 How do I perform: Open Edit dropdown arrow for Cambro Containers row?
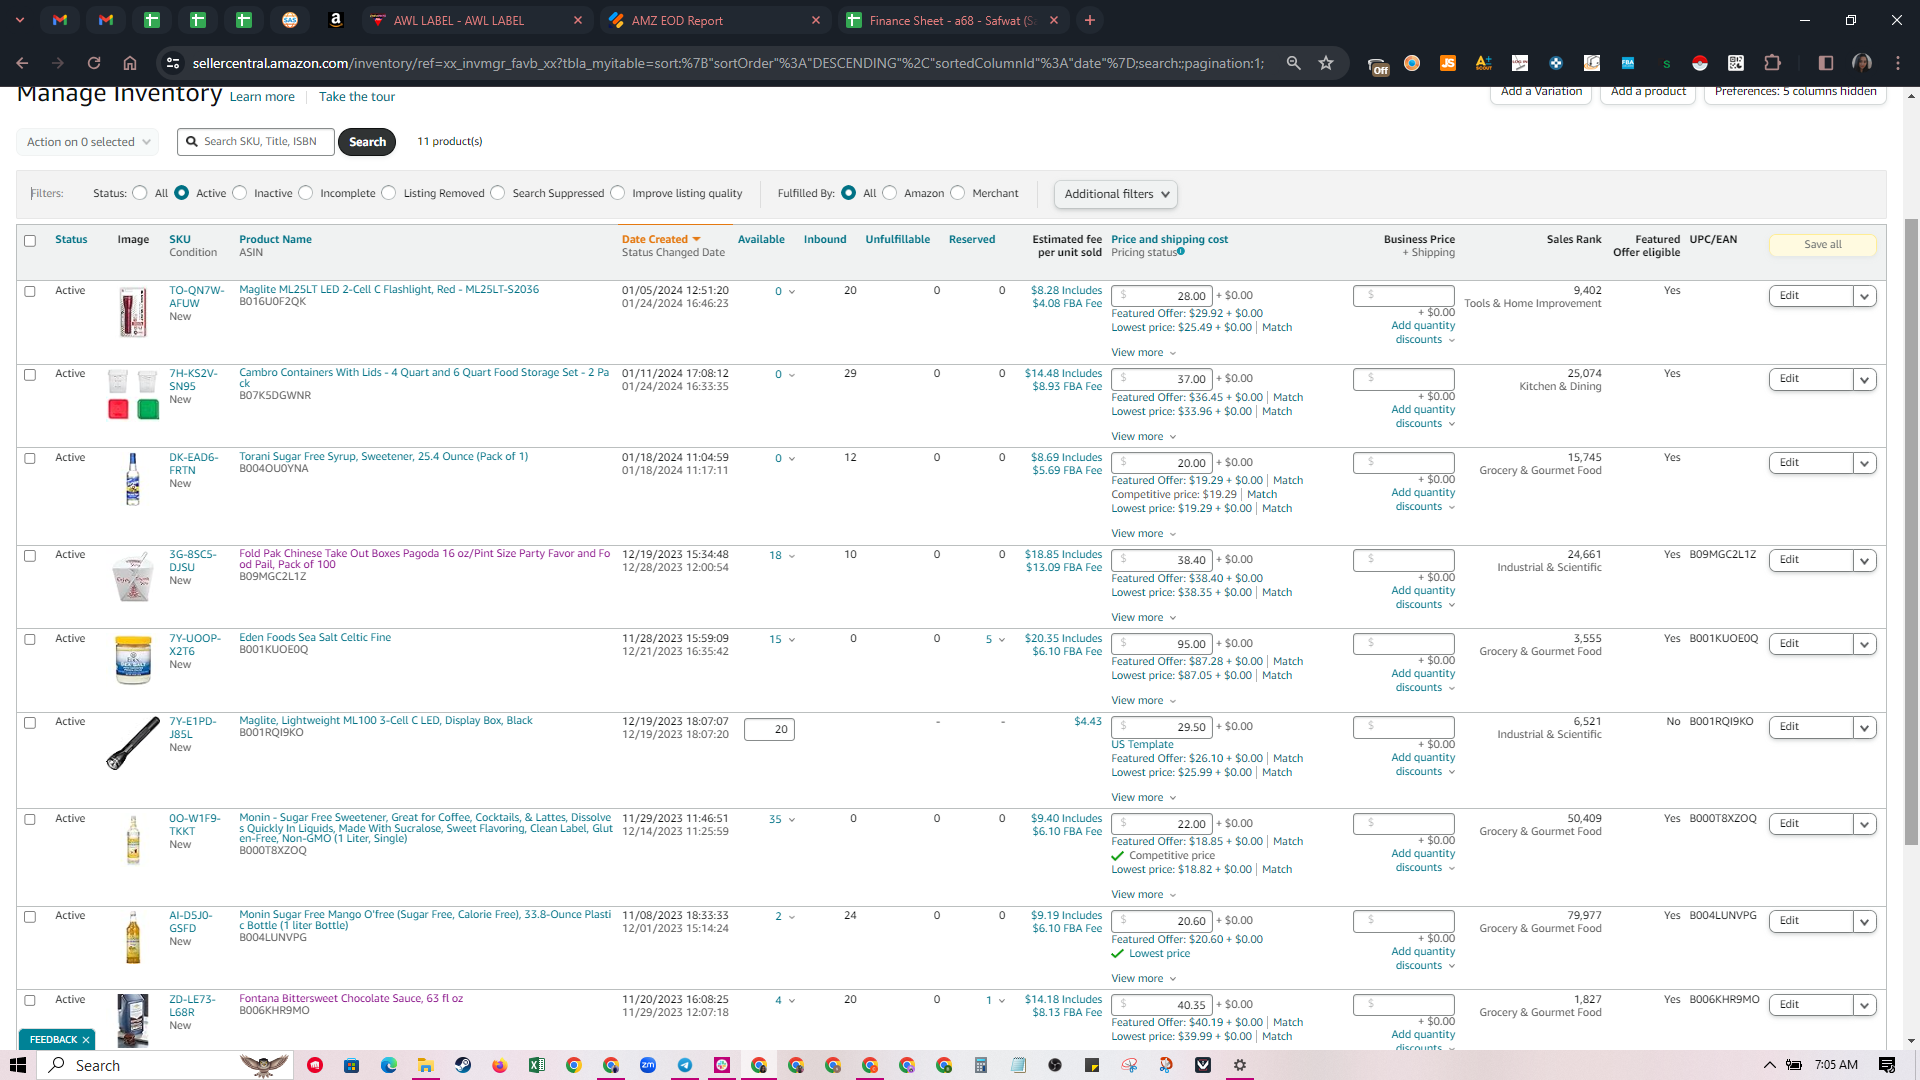click(x=1865, y=380)
